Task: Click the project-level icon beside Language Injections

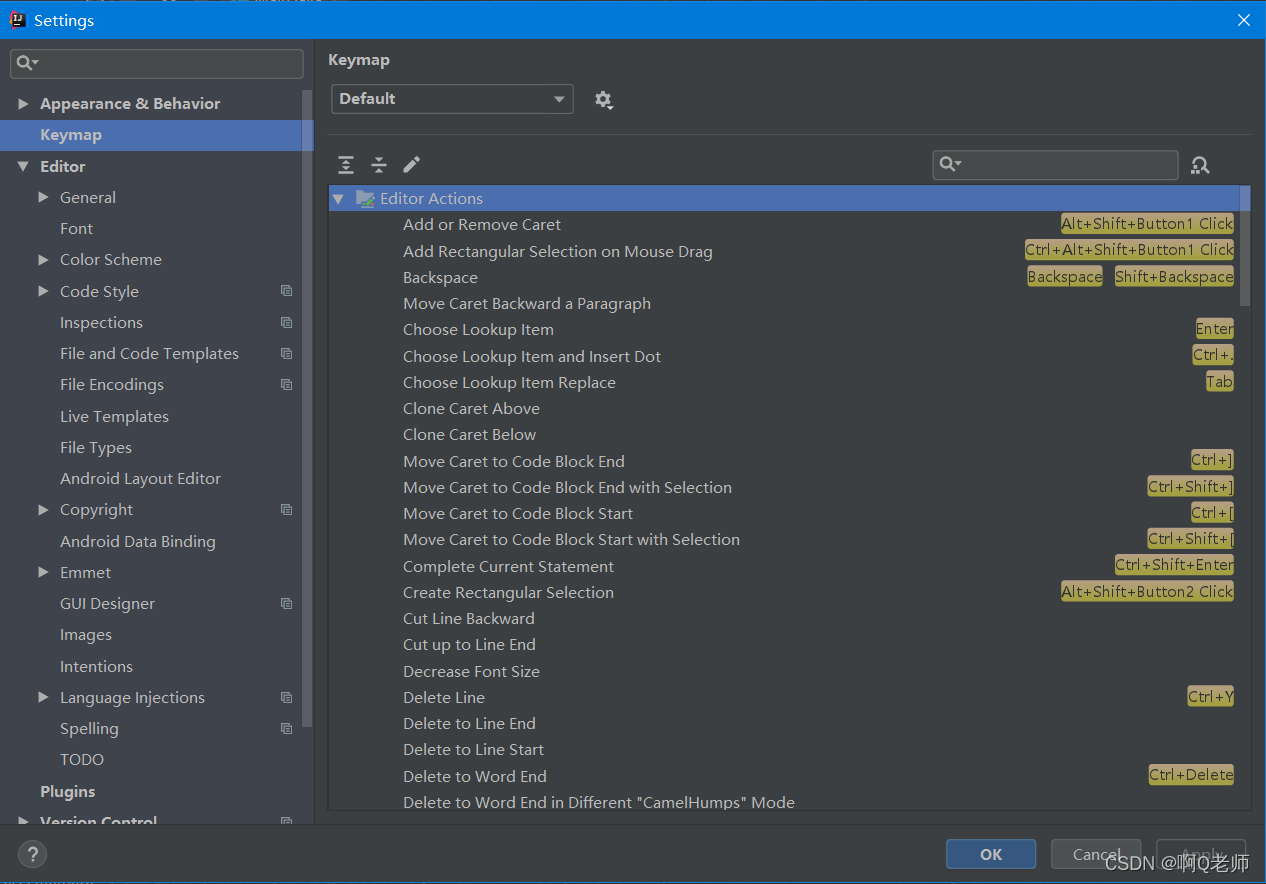Action: tap(287, 697)
